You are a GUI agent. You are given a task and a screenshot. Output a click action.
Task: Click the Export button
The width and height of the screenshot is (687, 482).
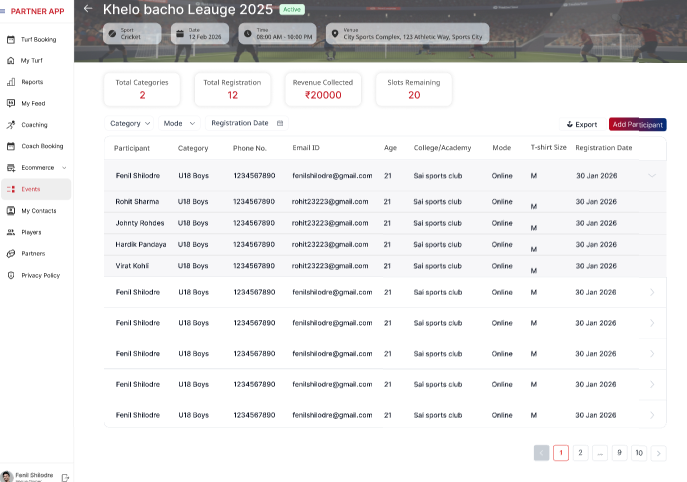(582, 124)
